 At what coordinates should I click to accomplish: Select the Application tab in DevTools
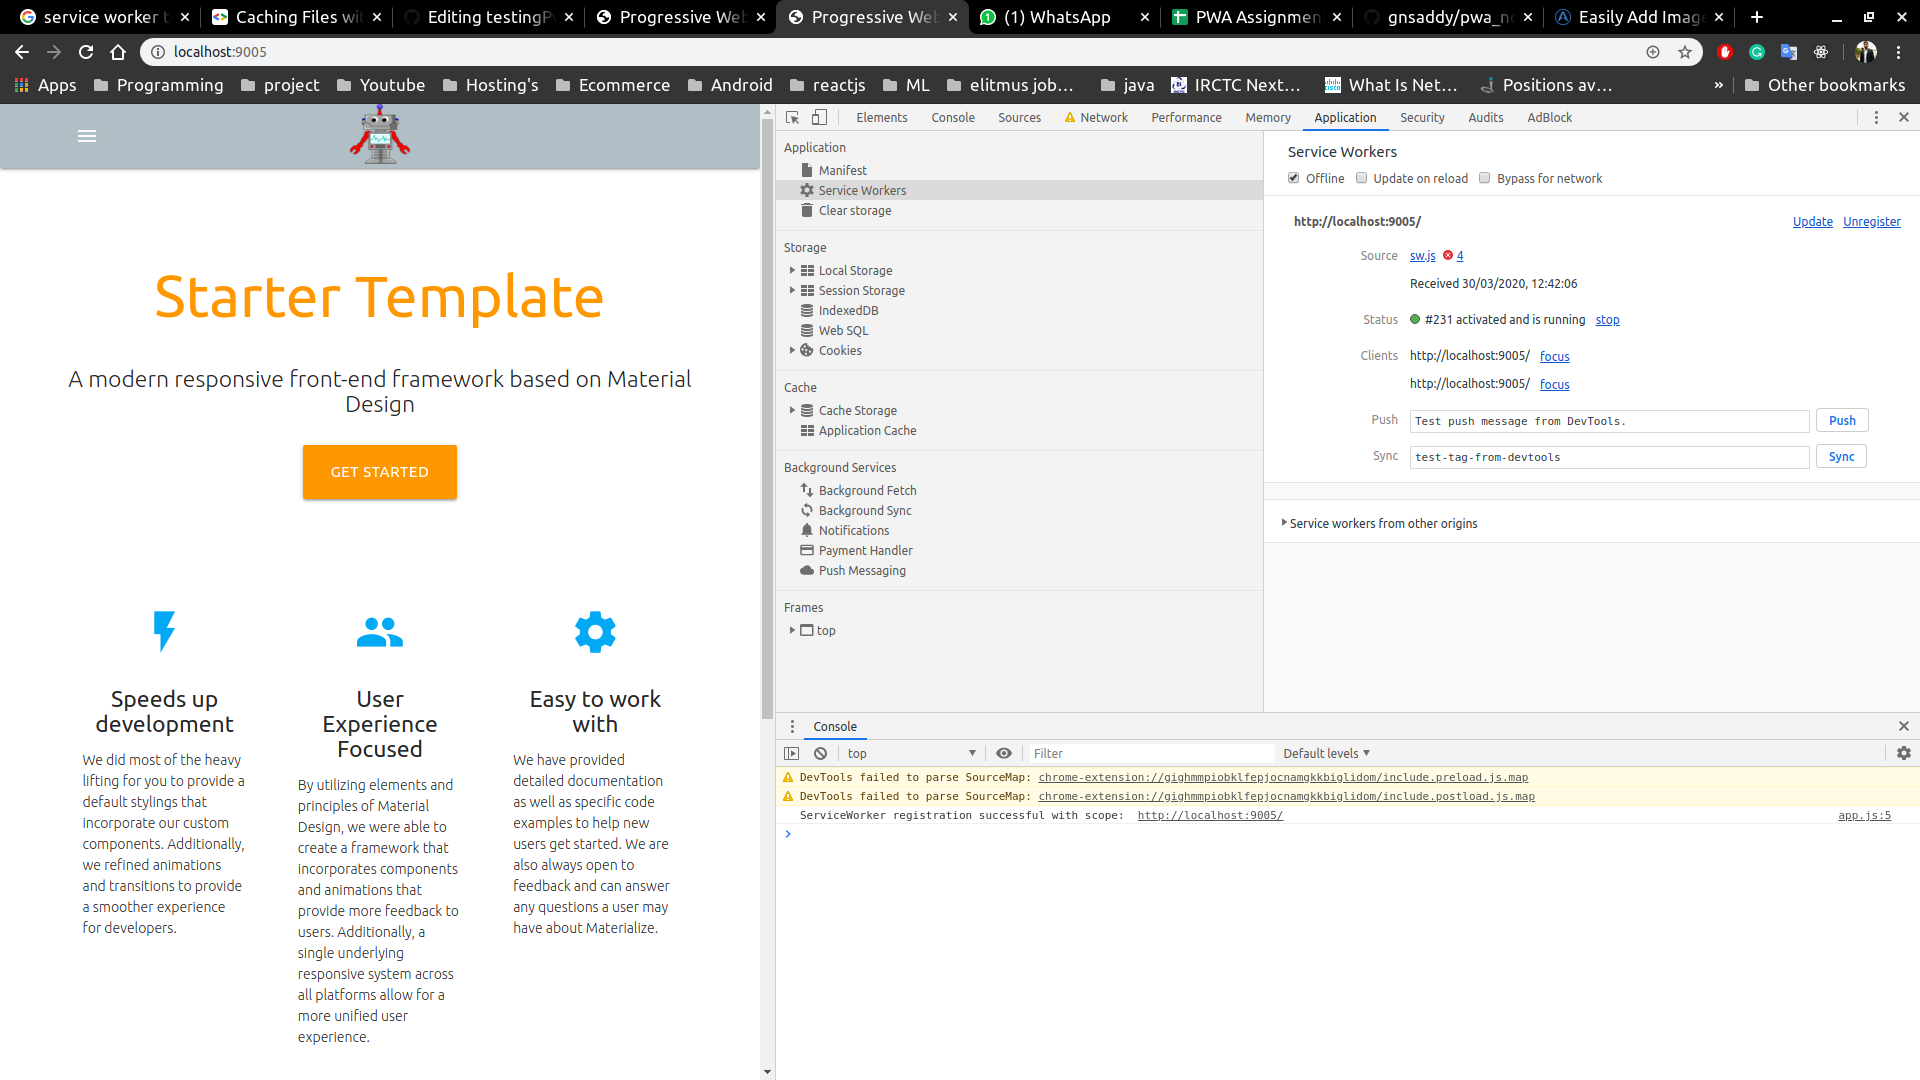pyautogui.click(x=1345, y=116)
